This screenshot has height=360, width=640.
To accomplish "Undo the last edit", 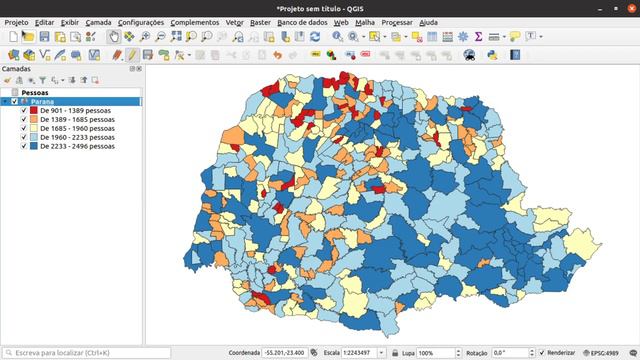I will pyautogui.click(x=278, y=55).
